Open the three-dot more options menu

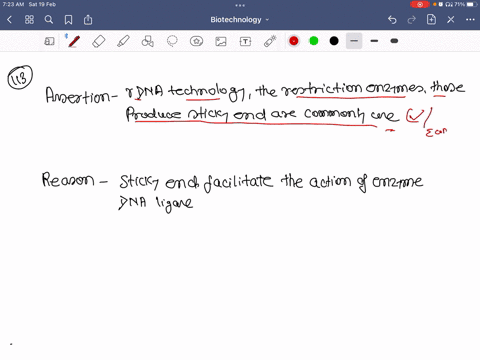[x=470, y=20]
